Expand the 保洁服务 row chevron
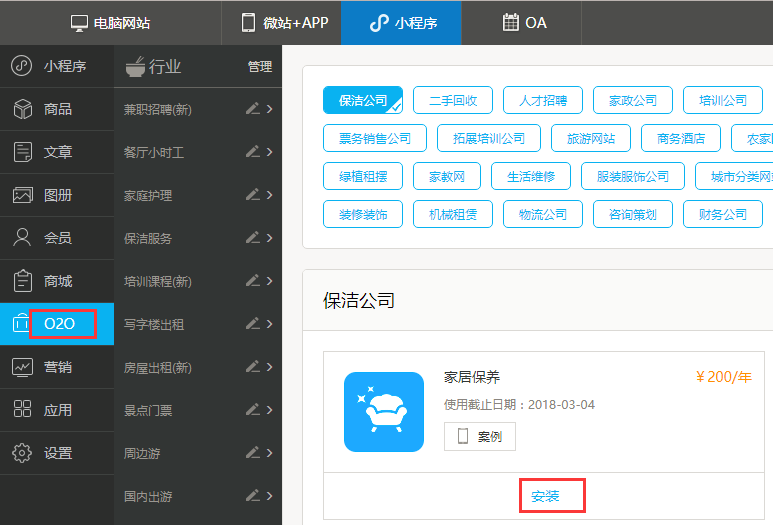 click(270, 238)
